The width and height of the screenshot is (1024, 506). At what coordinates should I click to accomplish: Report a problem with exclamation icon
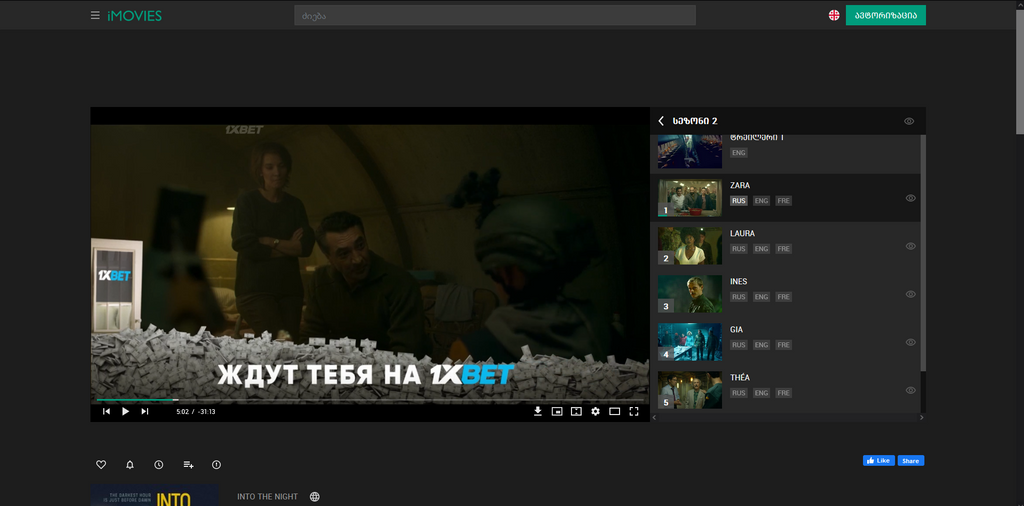tap(217, 465)
